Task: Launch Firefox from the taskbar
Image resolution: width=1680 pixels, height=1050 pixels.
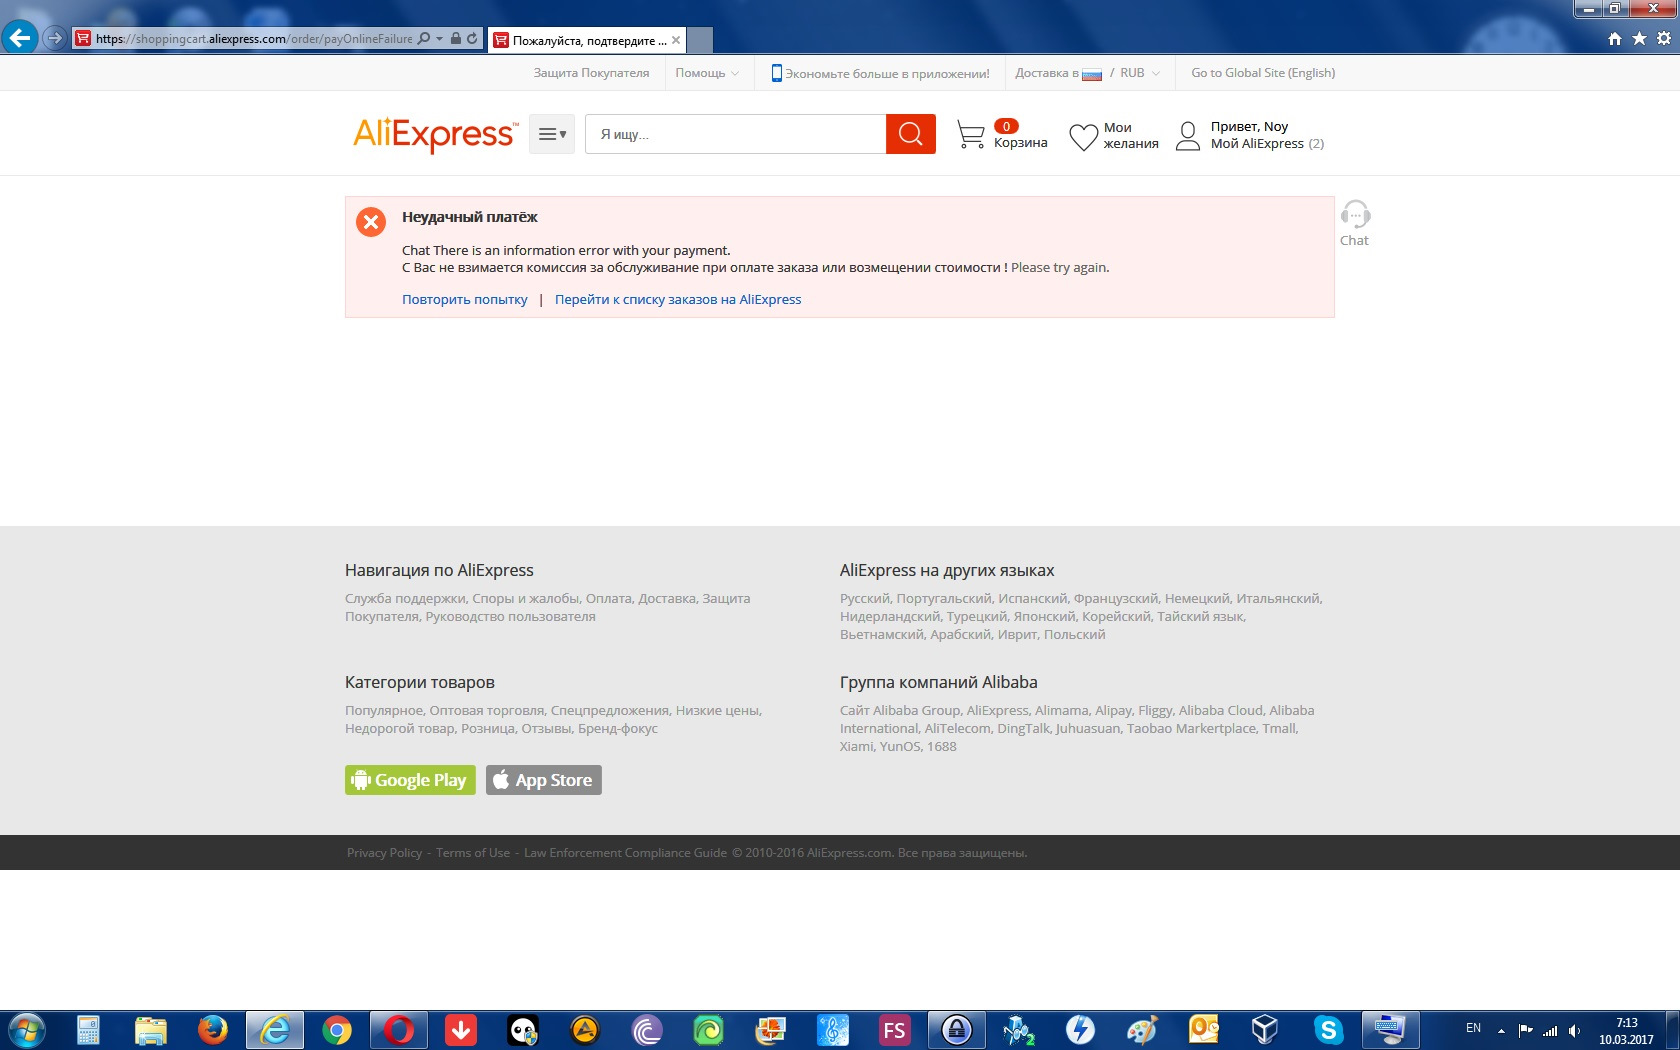Action: click(x=213, y=1030)
